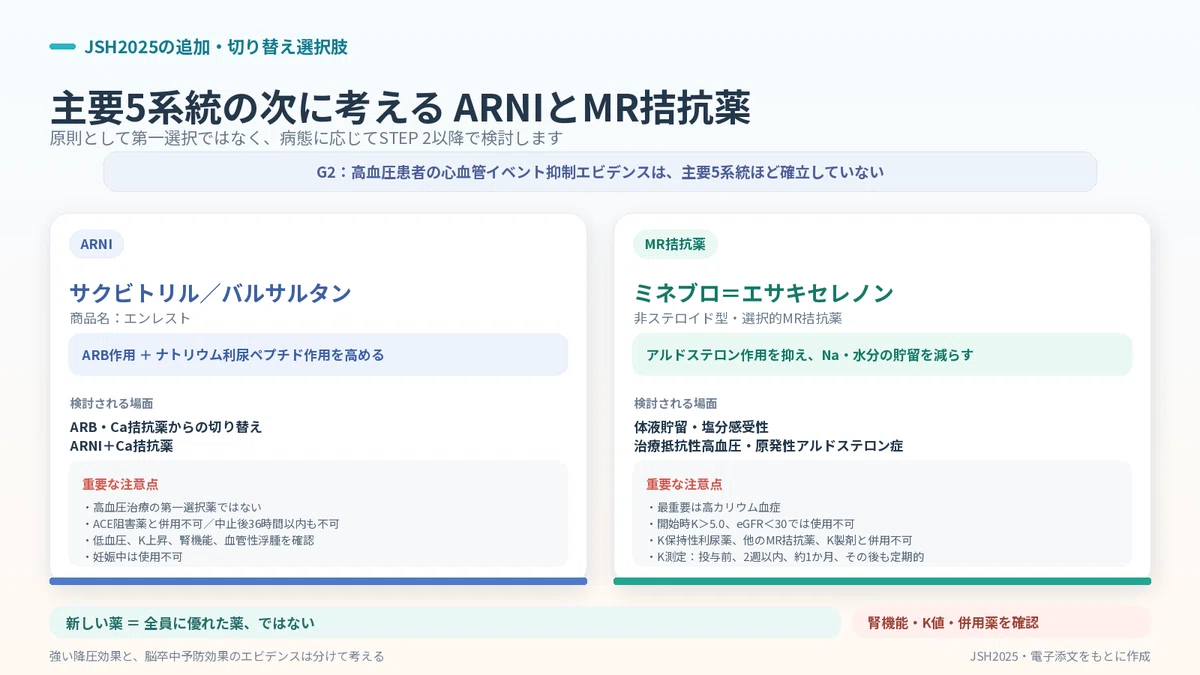Select heading サクビトリル／バルサルタン

pos(210,293)
